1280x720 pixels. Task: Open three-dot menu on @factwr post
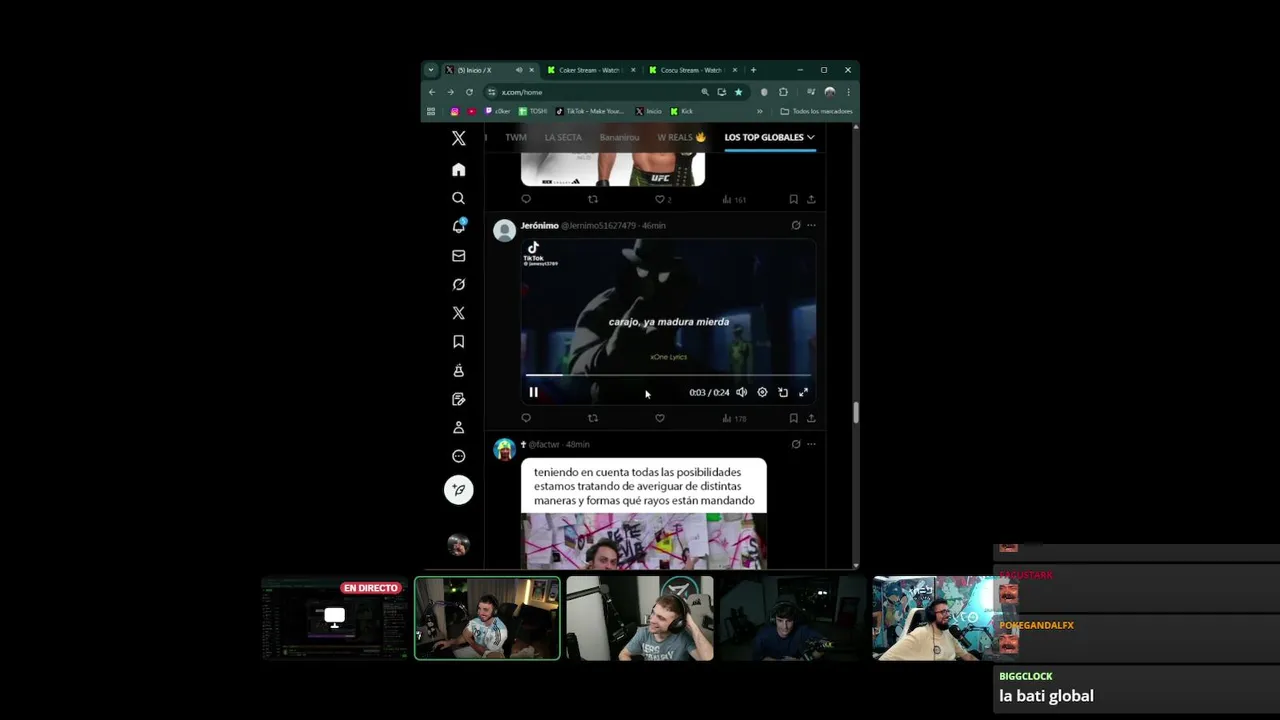point(811,444)
